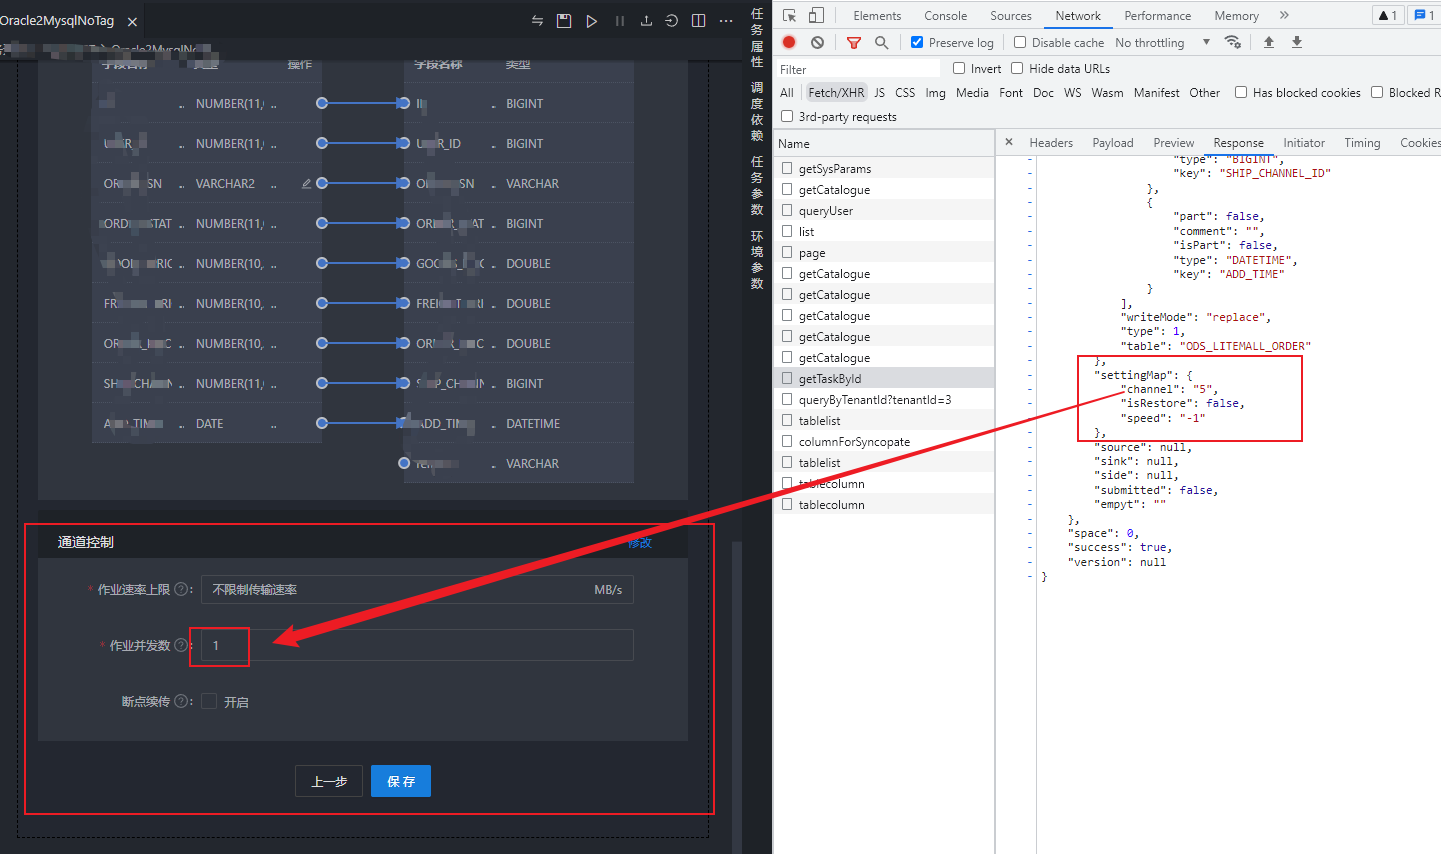Uncheck the Preserve log checkbox
This screenshot has width=1441, height=854.
click(x=917, y=42)
